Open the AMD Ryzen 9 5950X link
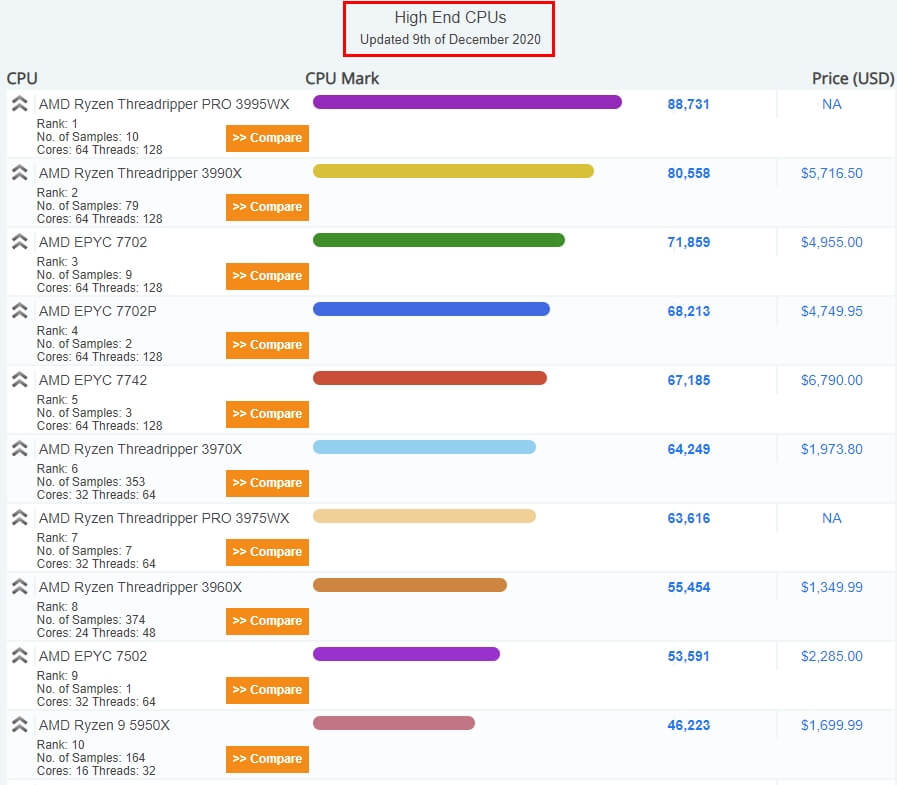This screenshot has width=897, height=785. (104, 725)
